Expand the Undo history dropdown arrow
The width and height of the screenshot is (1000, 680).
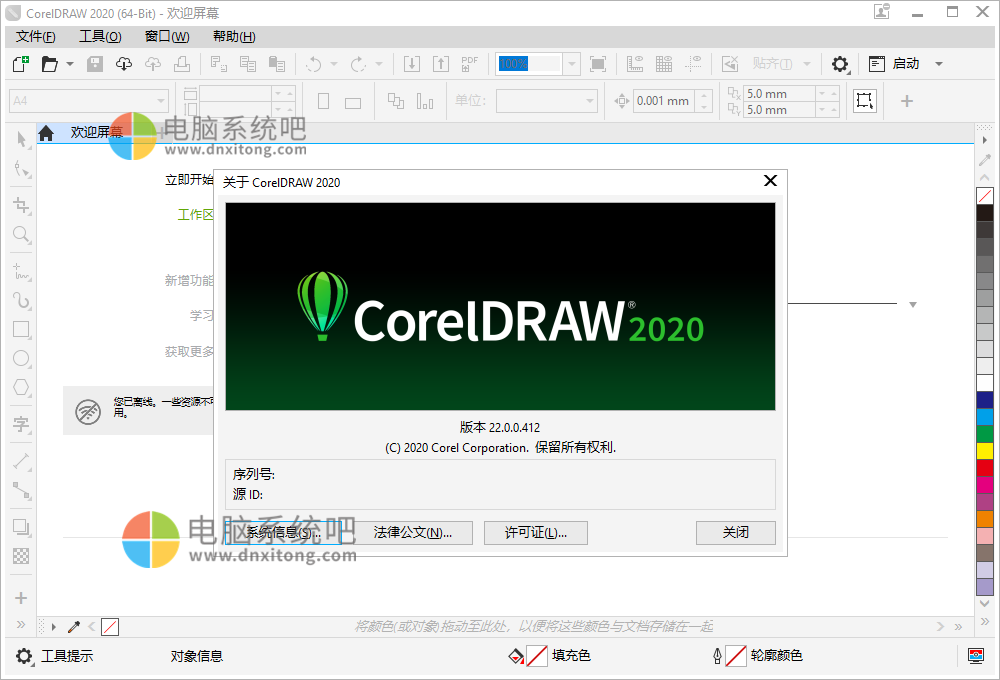(x=334, y=64)
